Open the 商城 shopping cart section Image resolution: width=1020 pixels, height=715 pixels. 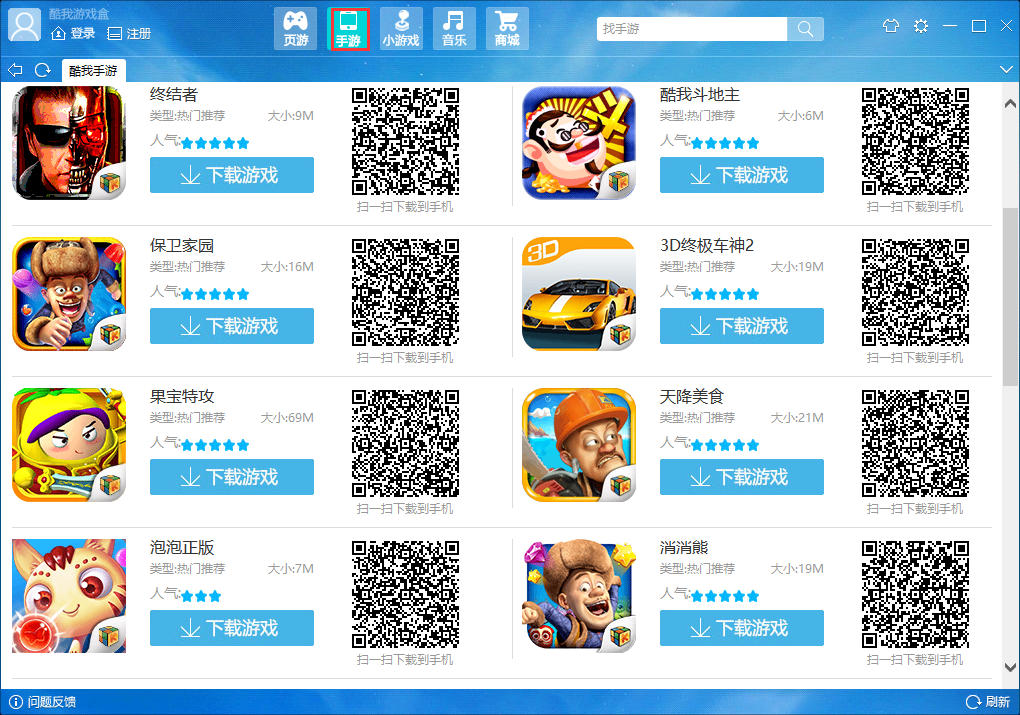tap(507, 29)
